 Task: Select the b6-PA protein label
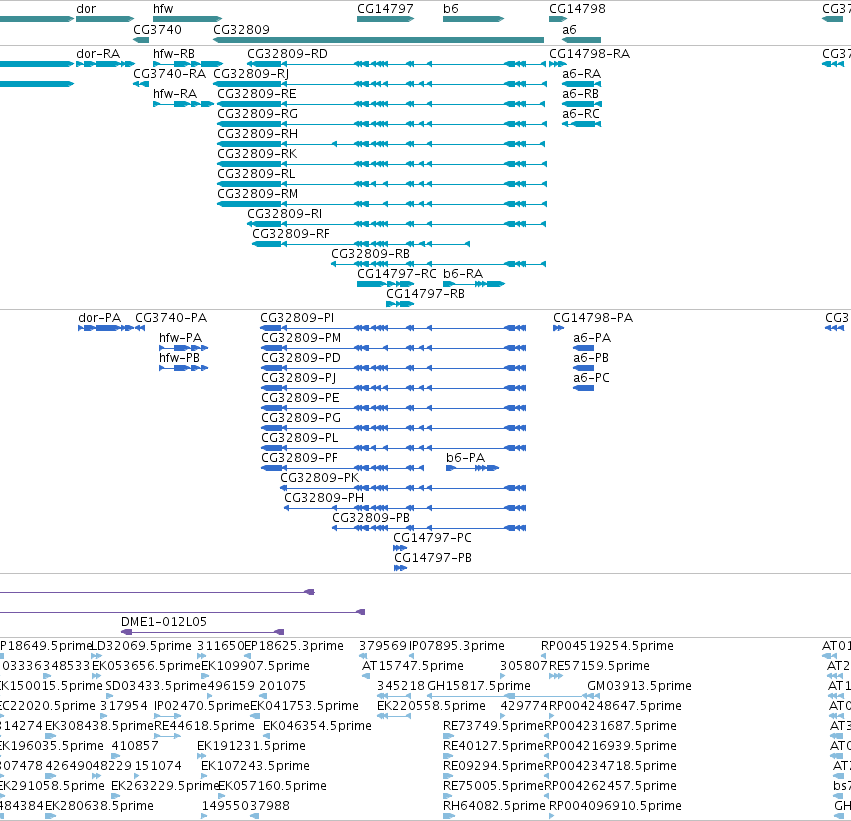point(465,459)
